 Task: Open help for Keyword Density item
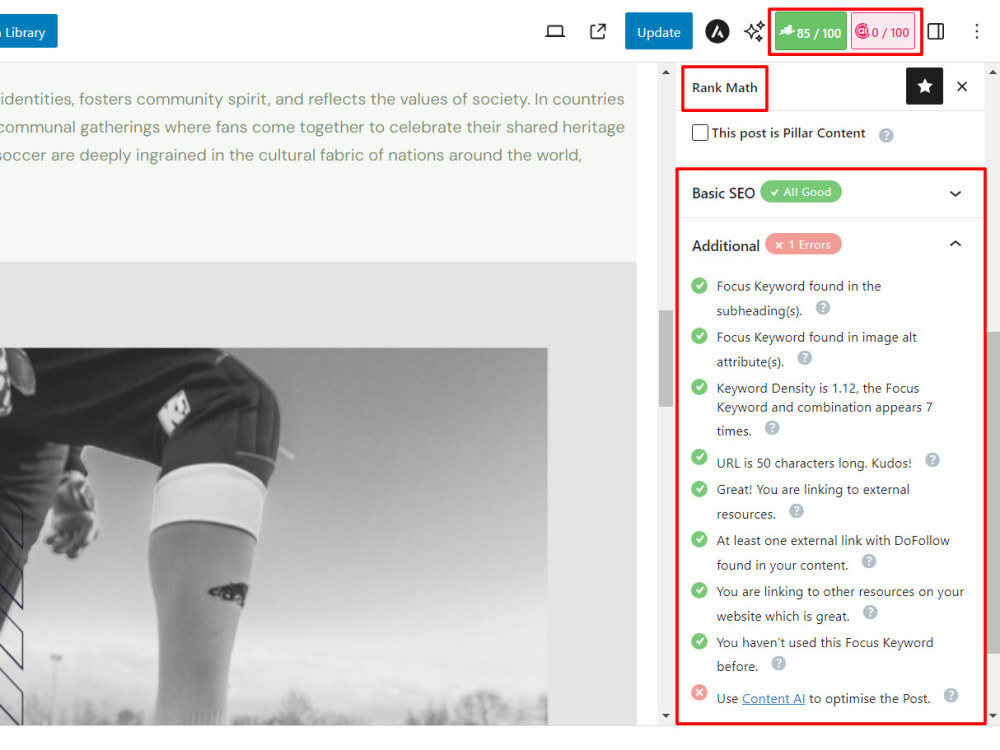(x=772, y=427)
